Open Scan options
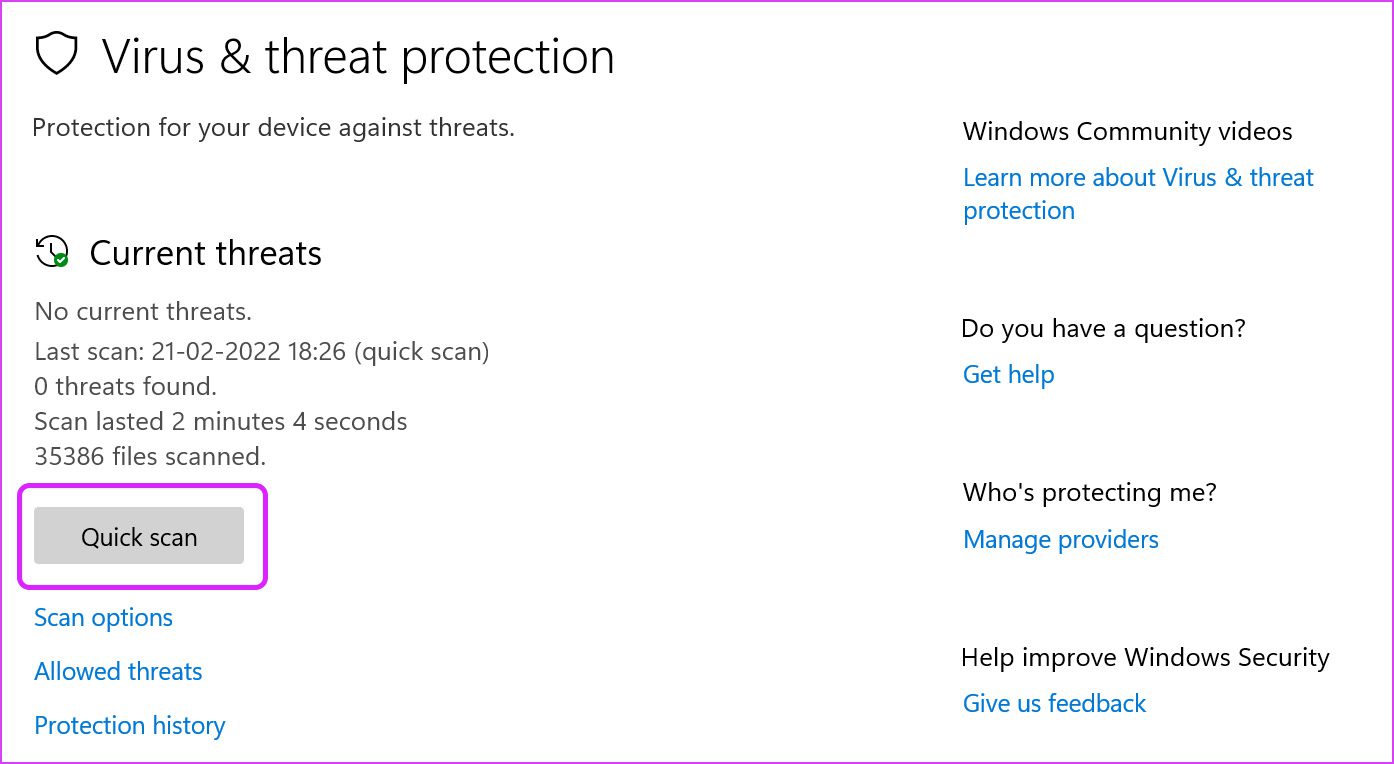Viewport: 1394px width, 764px height. point(103,617)
